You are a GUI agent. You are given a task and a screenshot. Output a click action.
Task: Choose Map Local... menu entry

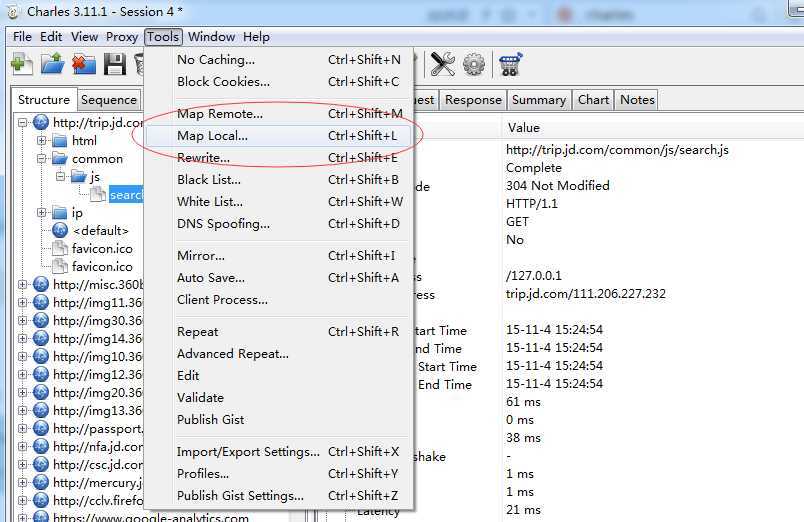(x=279, y=136)
